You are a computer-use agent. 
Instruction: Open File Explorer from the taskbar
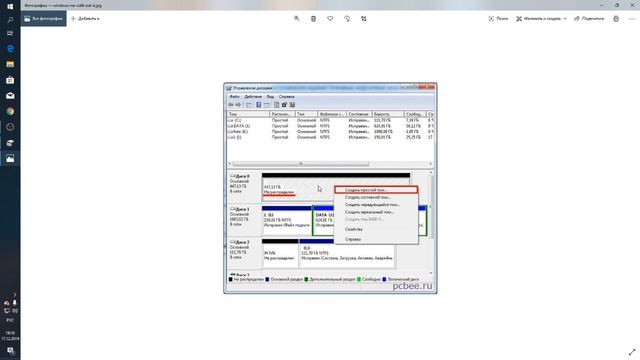[x=10, y=64]
